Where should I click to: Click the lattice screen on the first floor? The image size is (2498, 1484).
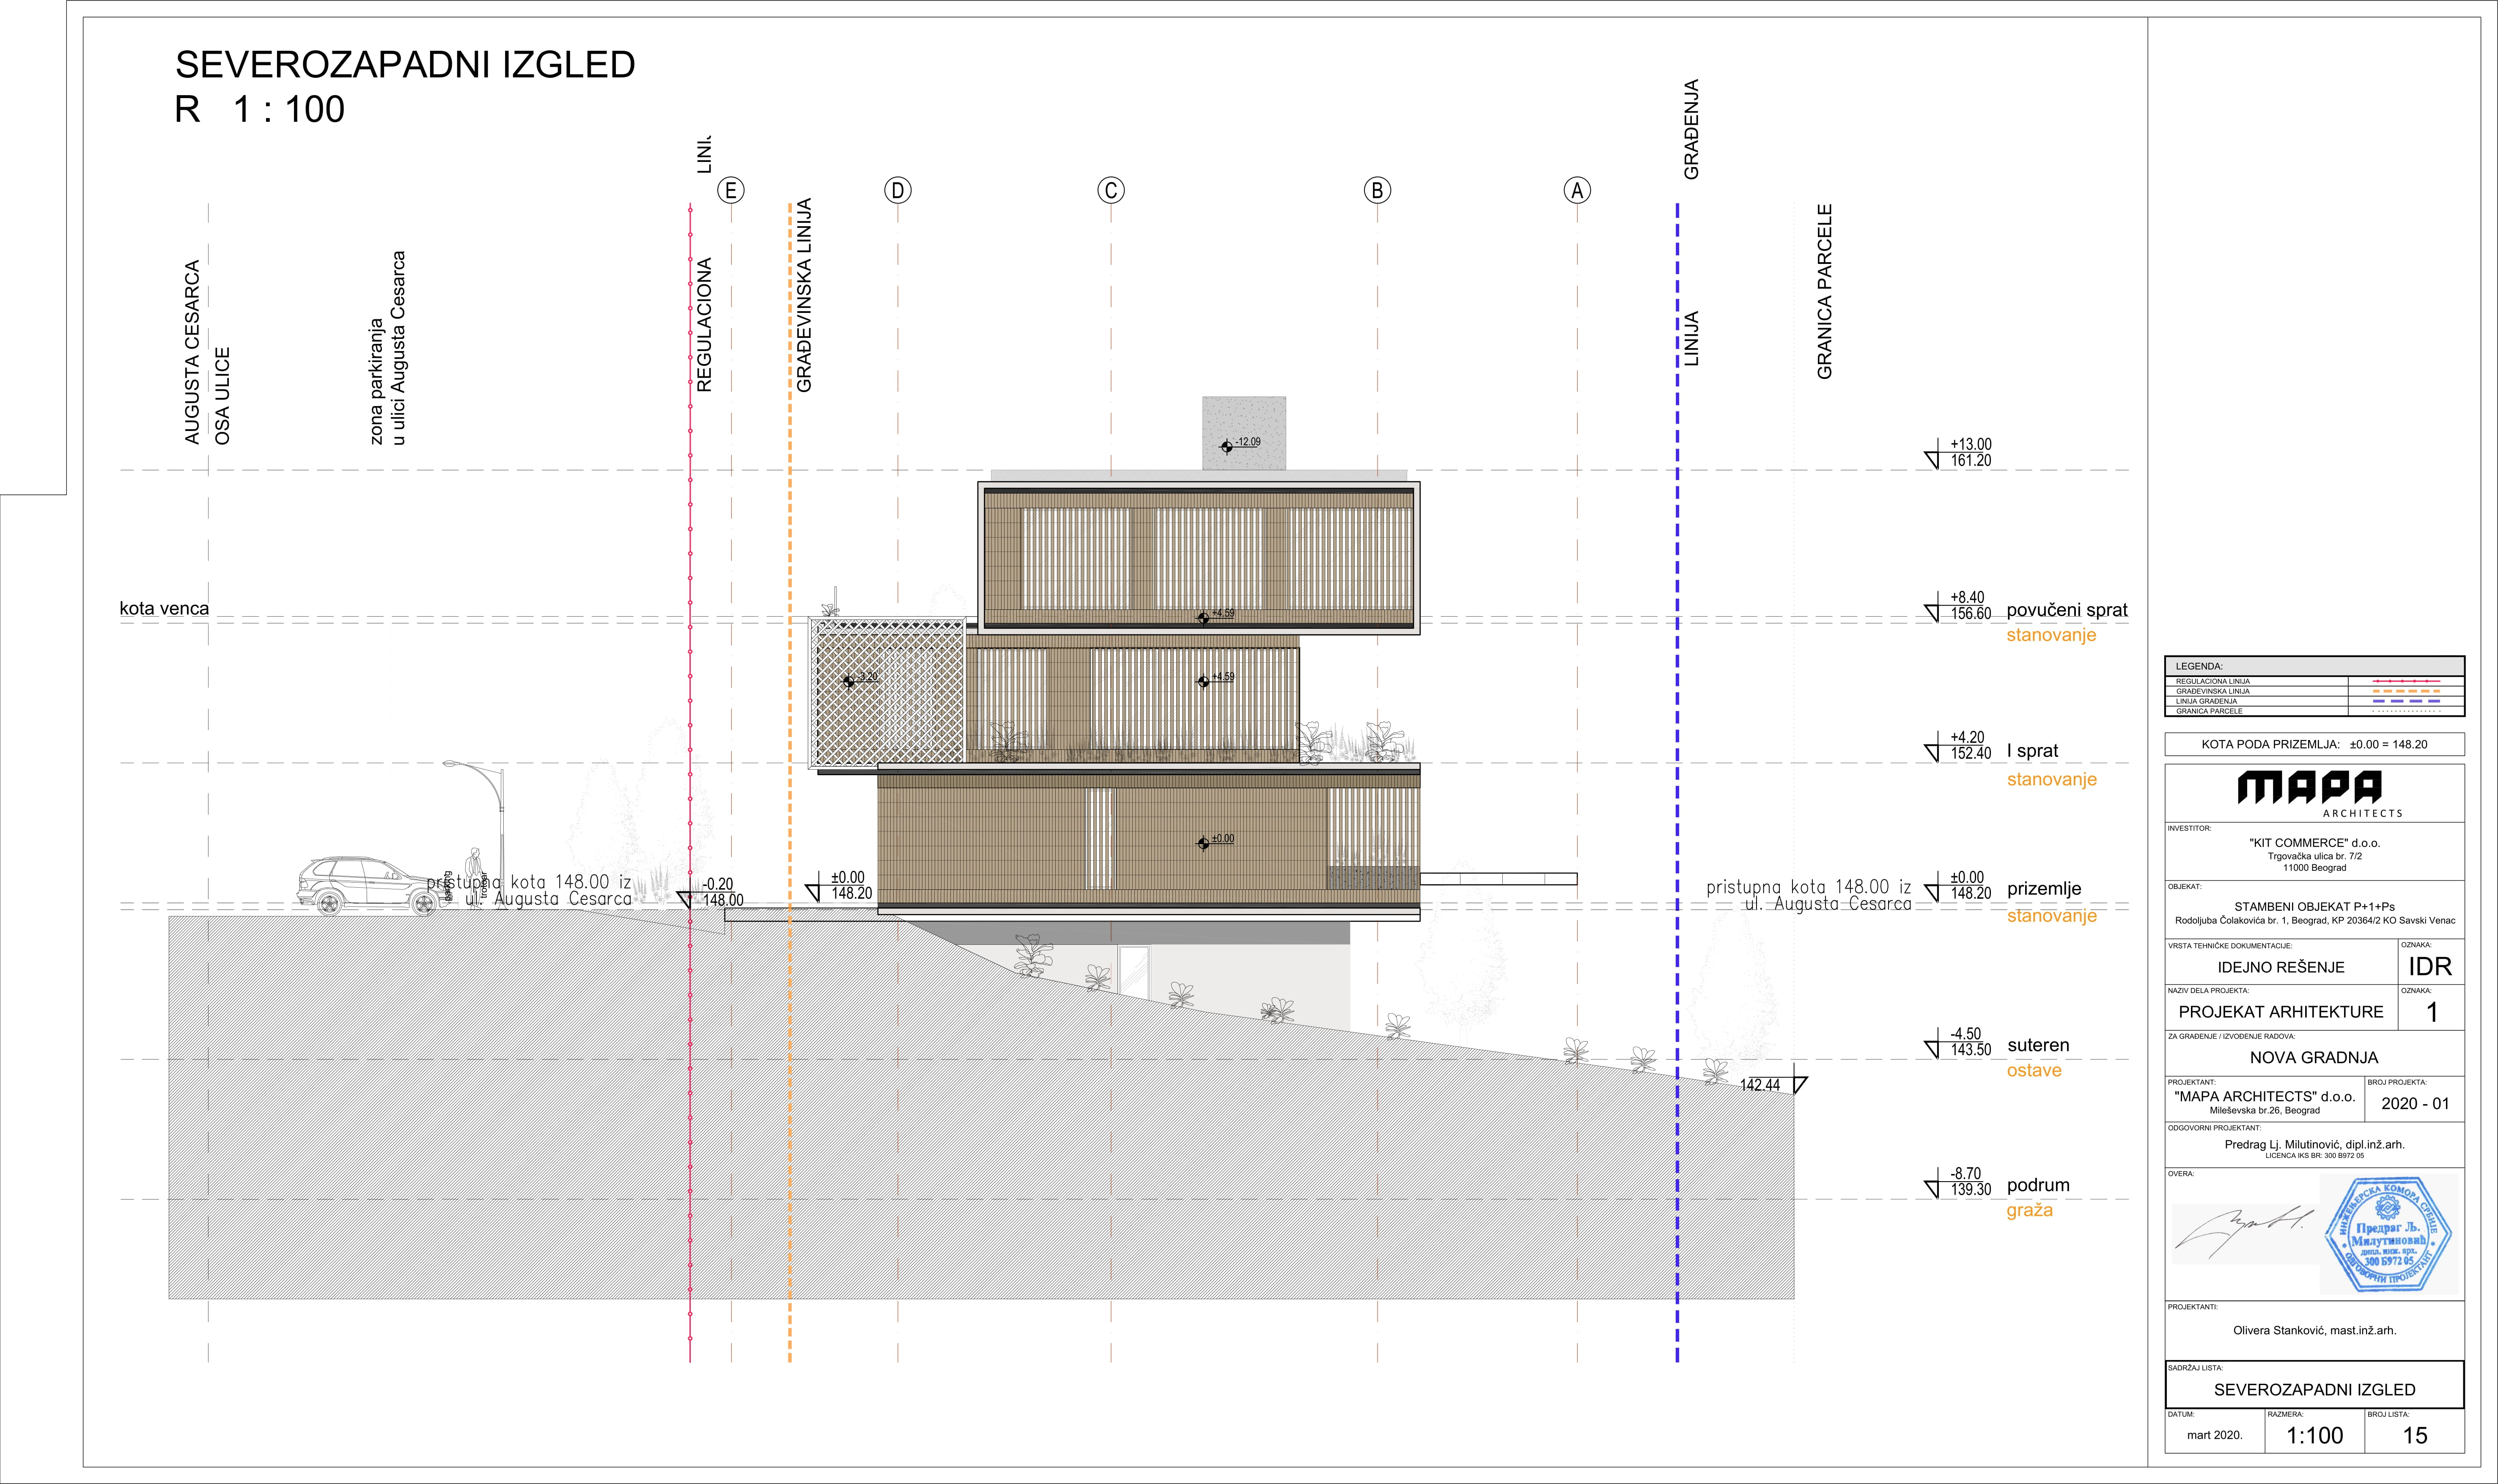pyautogui.click(x=887, y=692)
